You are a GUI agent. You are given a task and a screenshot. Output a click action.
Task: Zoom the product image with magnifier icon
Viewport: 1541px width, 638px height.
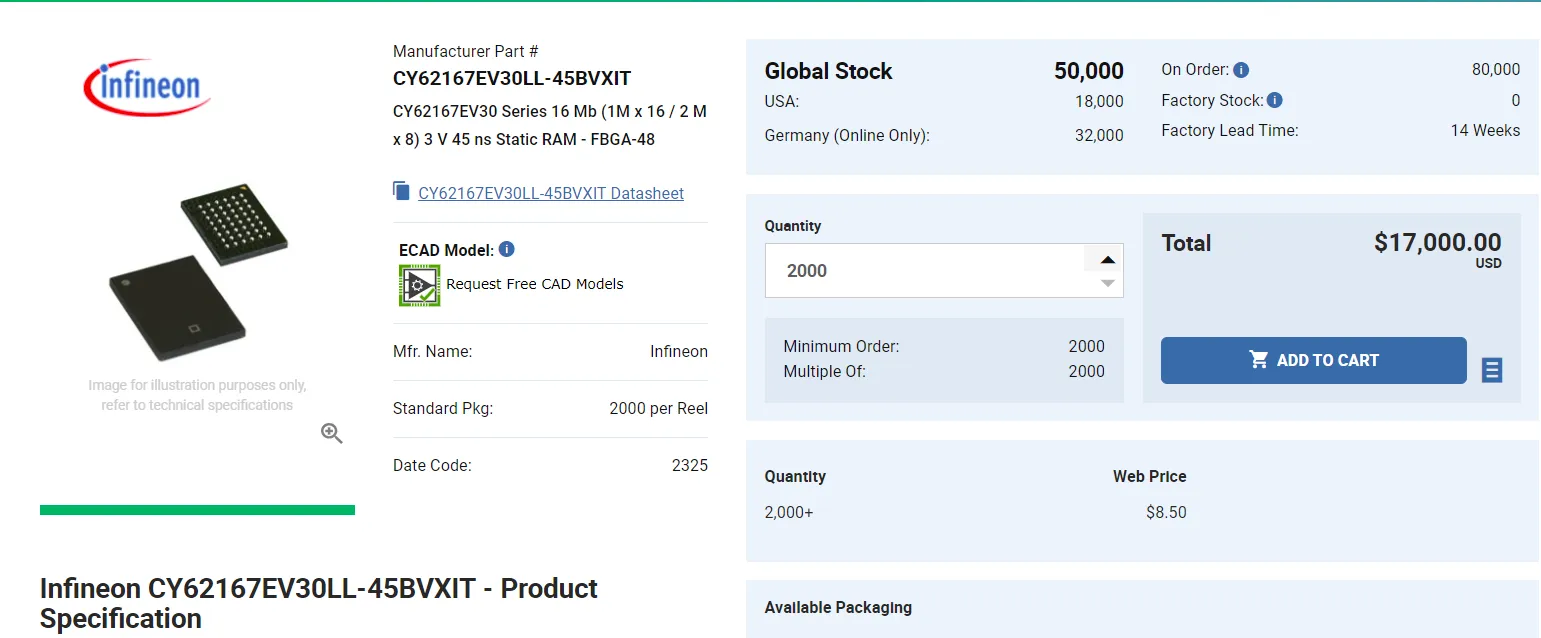(x=332, y=433)
